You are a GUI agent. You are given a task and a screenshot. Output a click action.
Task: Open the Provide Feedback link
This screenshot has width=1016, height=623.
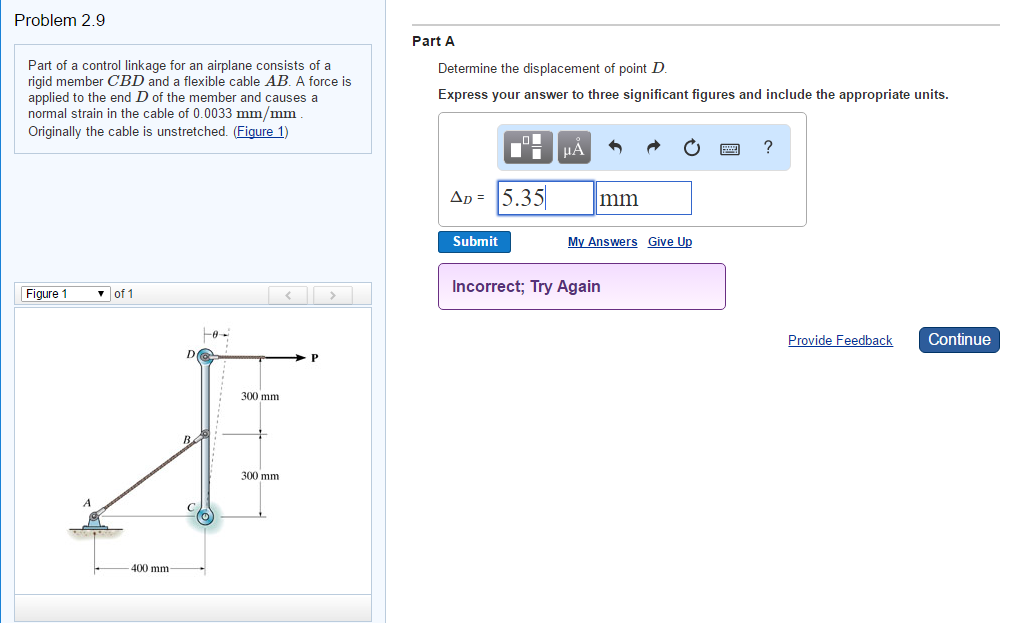point(840,340)
